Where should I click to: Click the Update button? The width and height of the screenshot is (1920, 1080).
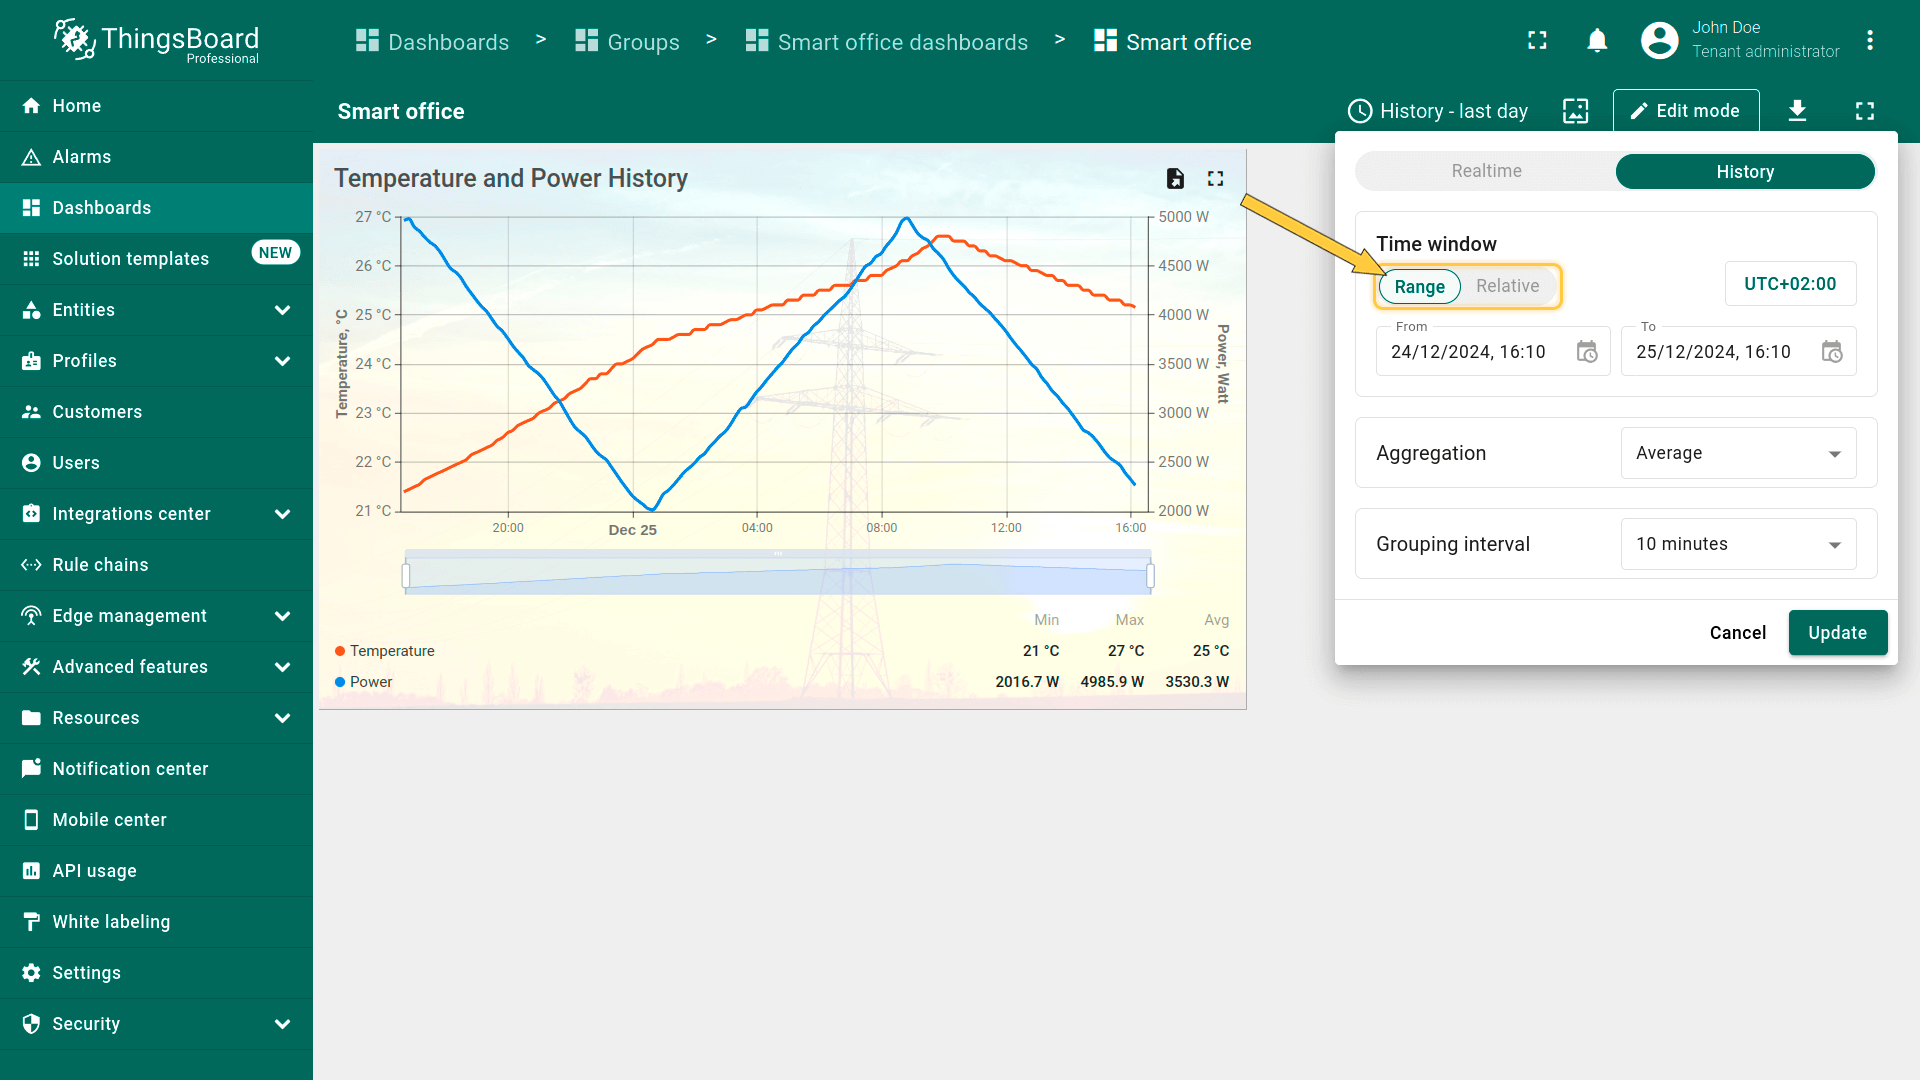1837,633
